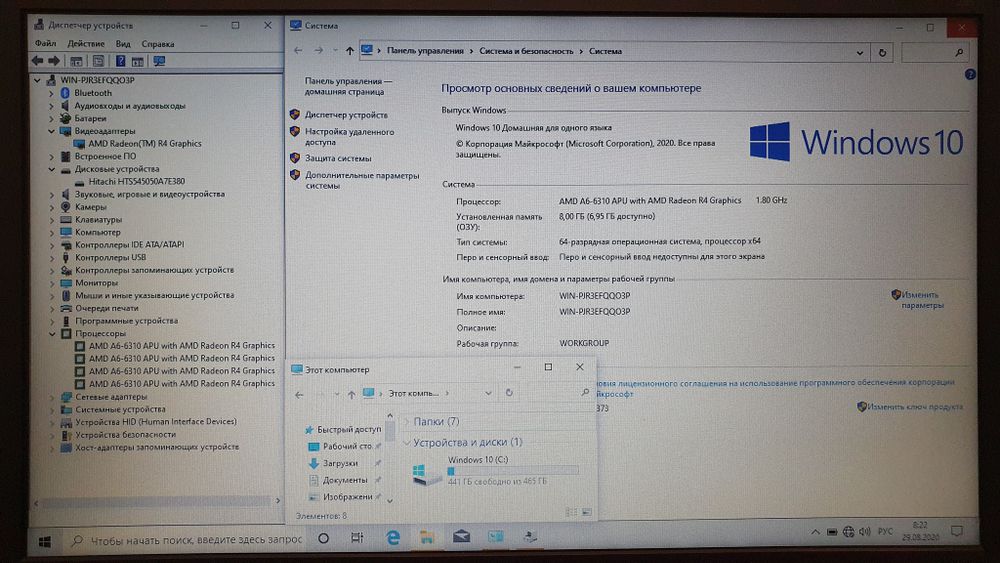Open Дополнительные параметры системы link
1000x563 pixels.
(362, 180)
